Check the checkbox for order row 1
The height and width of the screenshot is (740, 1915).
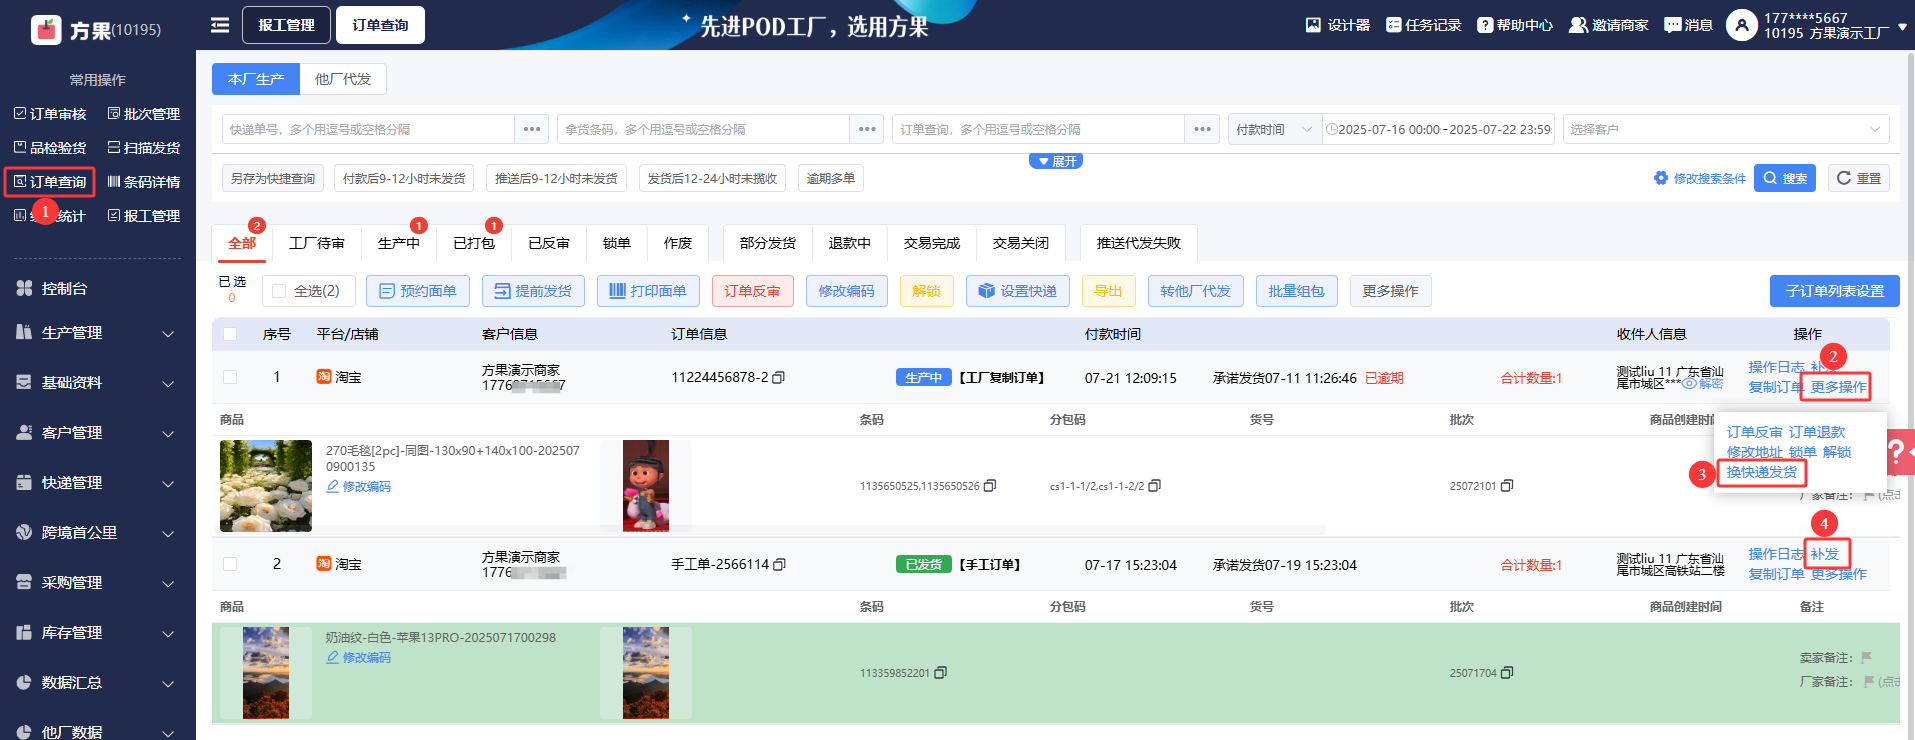(x=230, y=377)
